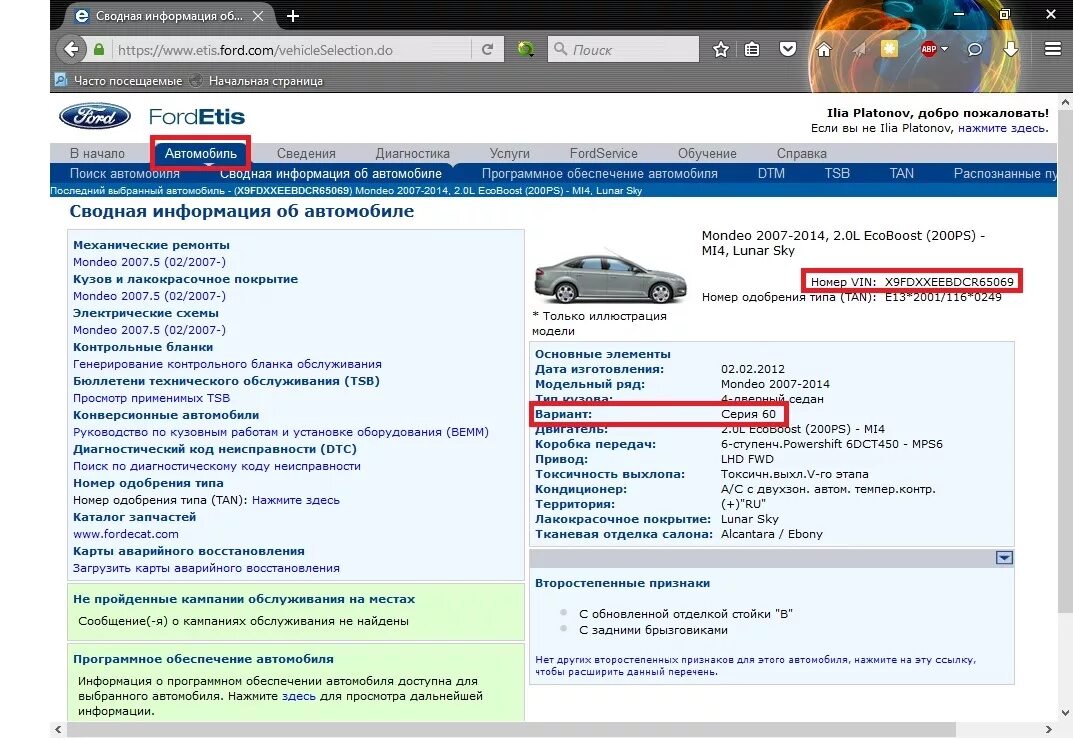Close the Сводная информация browser tab

(258, 16)
